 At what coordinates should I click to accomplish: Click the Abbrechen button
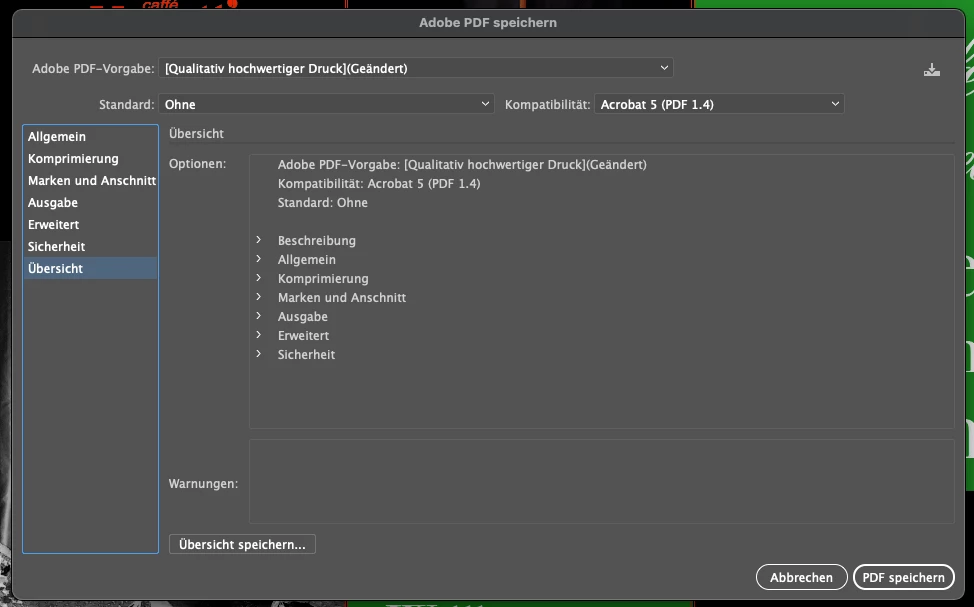[x=801, y=577]
